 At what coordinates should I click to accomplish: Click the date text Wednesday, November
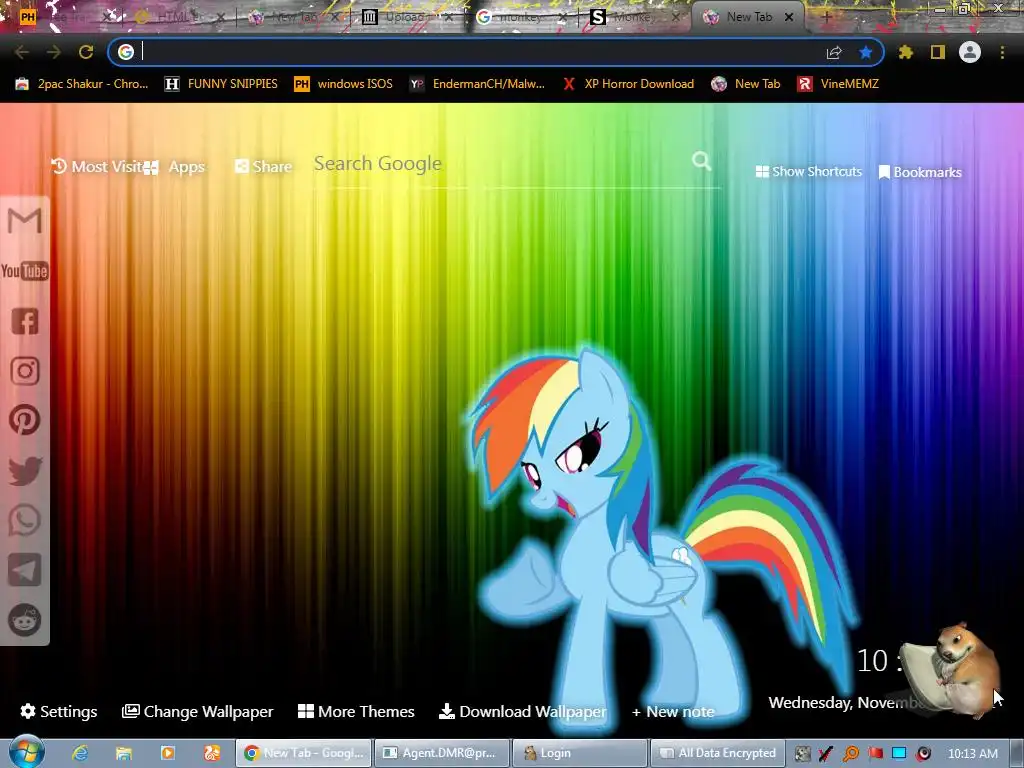click(x=846, y=703)
